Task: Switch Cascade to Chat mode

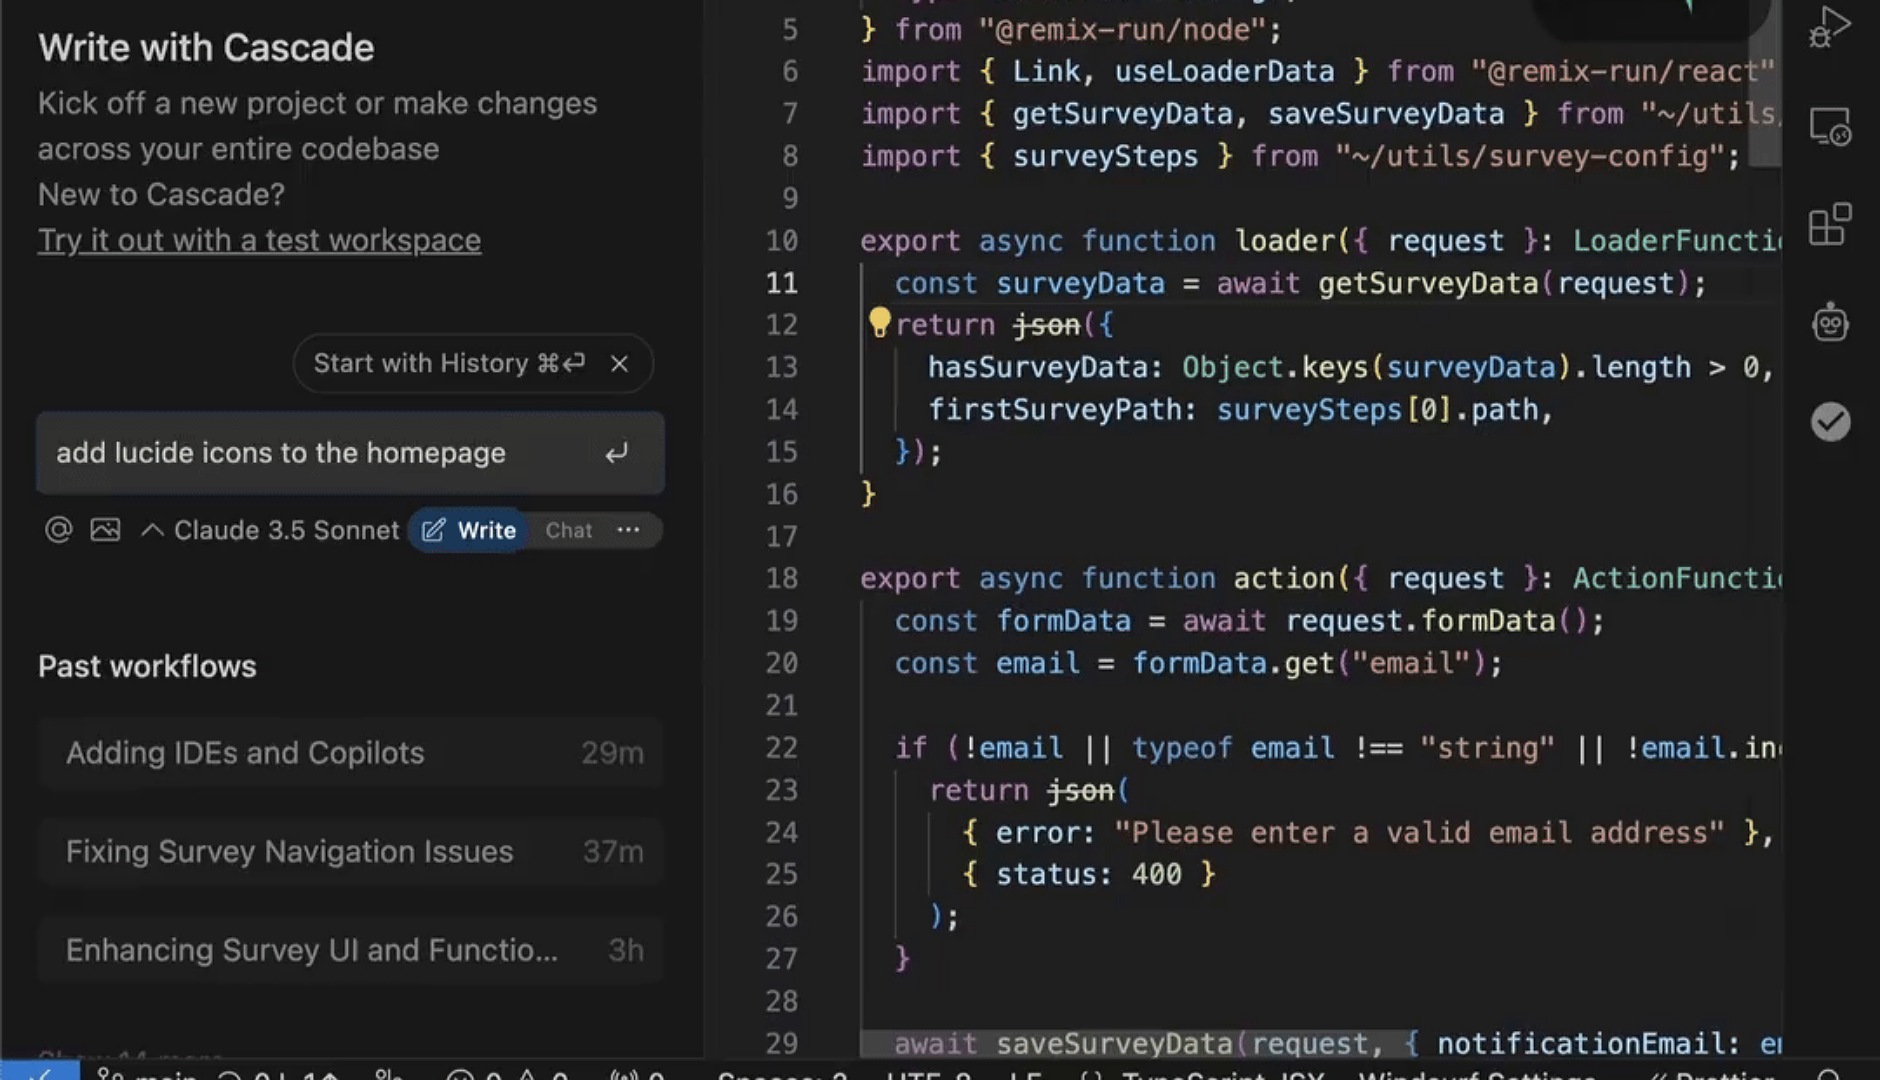Action: [x=568, y=530]
